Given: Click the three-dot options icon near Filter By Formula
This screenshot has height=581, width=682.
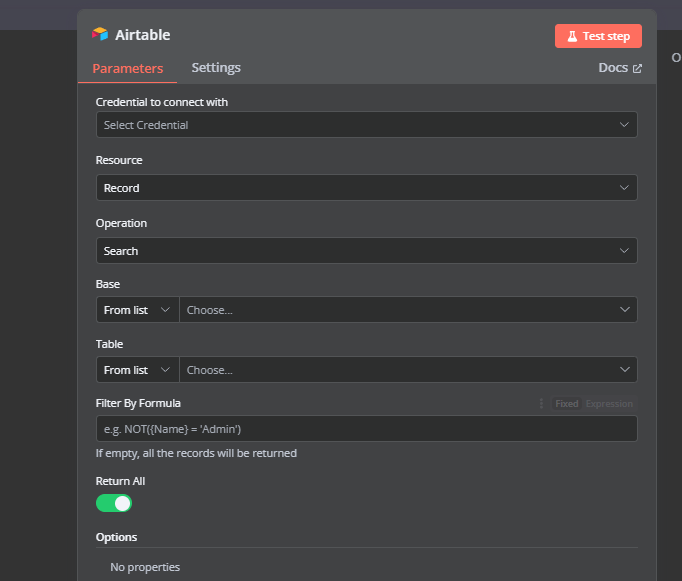Looking at the screenshot, I should click(x=542, y=404).
